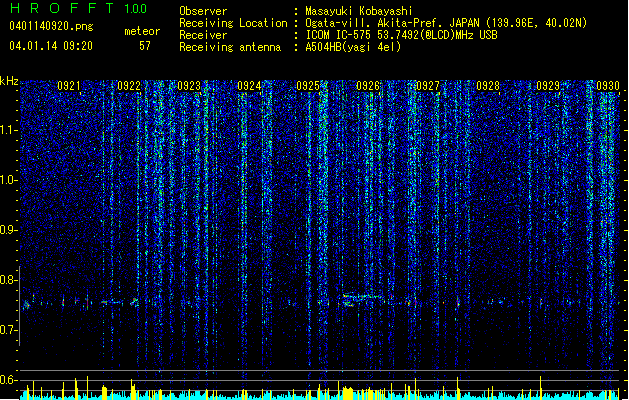Click the meteor count 57

tap(145, 46)
